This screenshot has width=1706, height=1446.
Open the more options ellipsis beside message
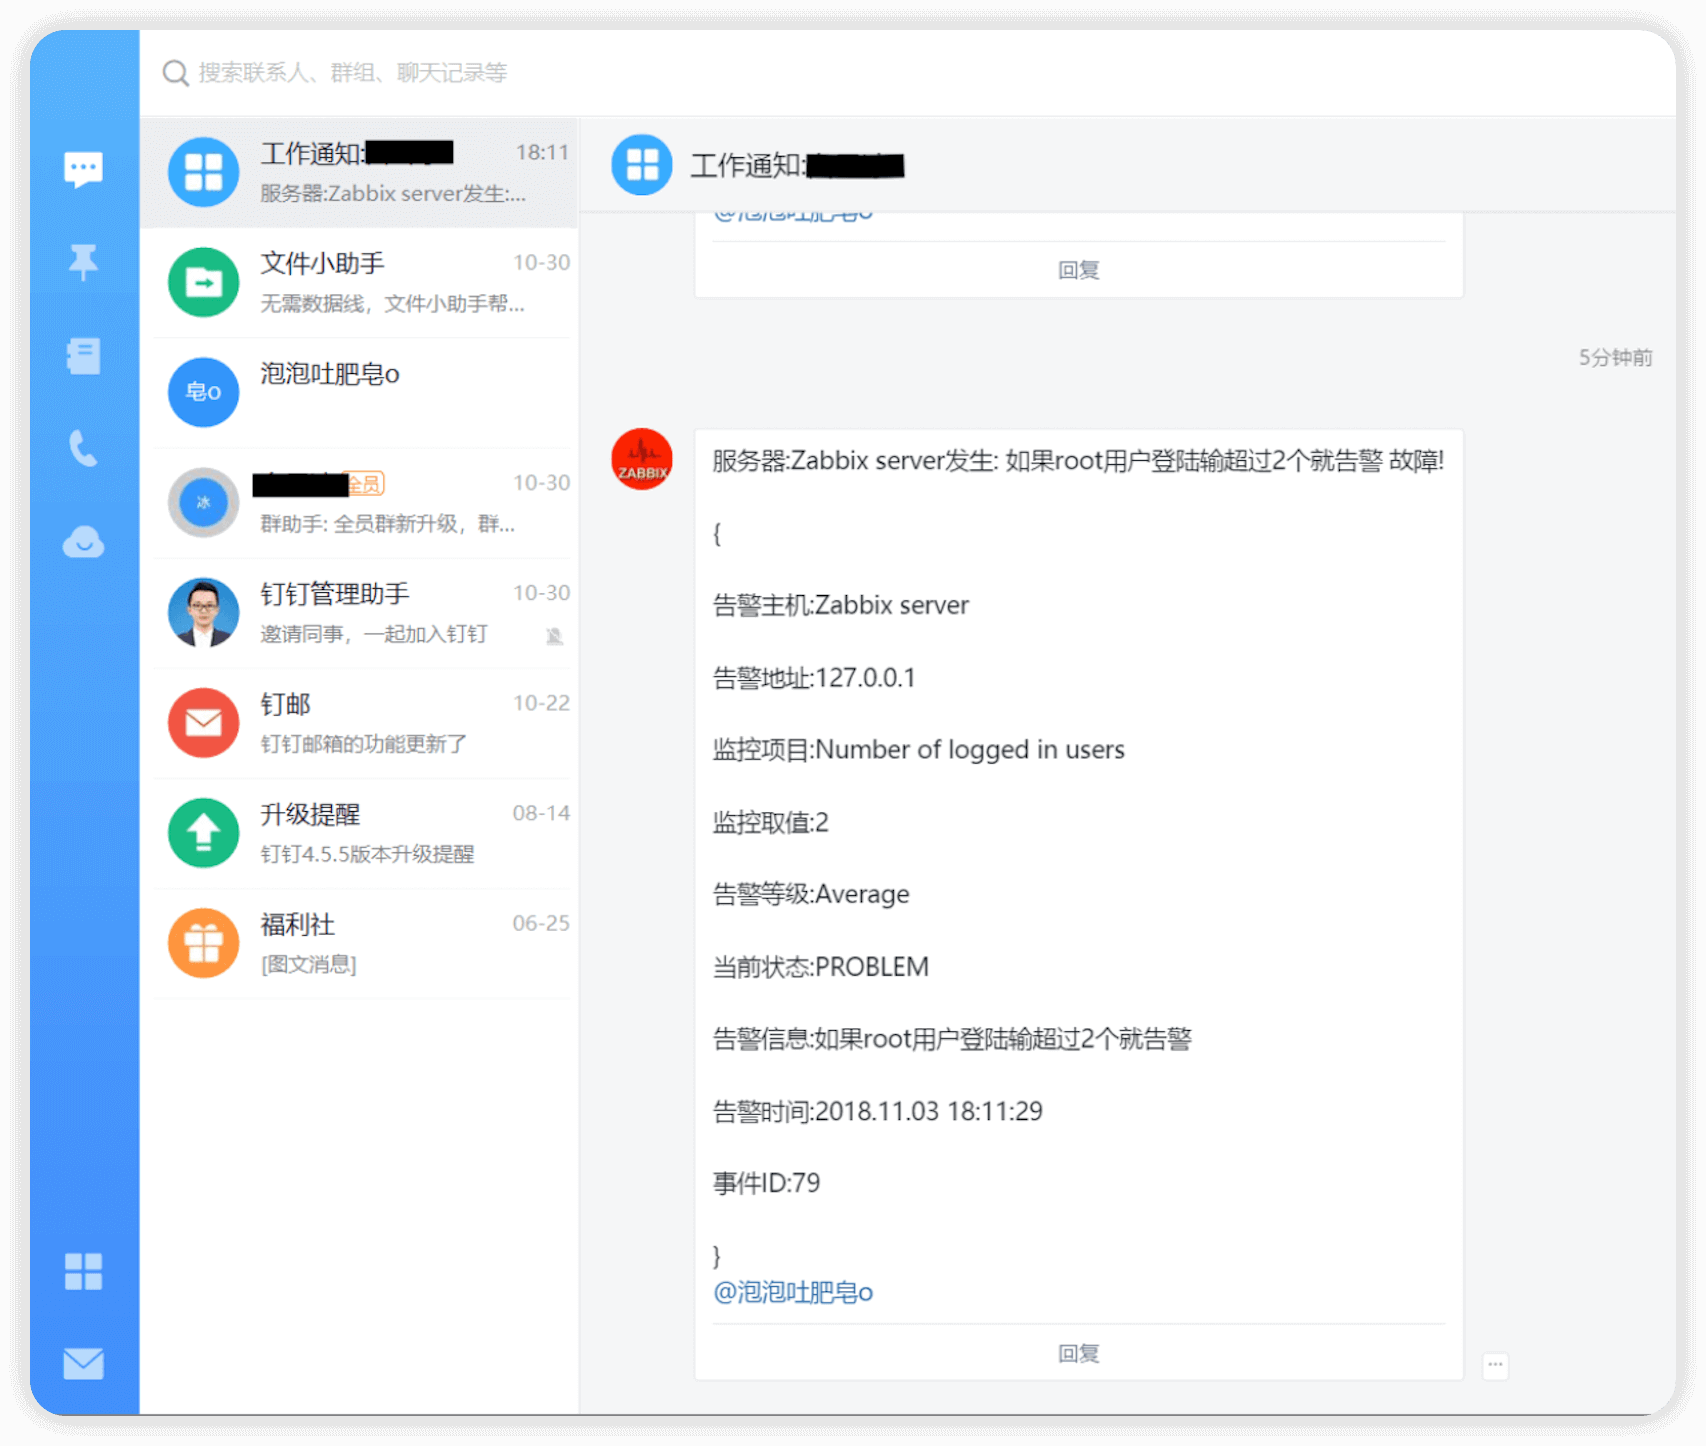[x=1495, y=1365]
